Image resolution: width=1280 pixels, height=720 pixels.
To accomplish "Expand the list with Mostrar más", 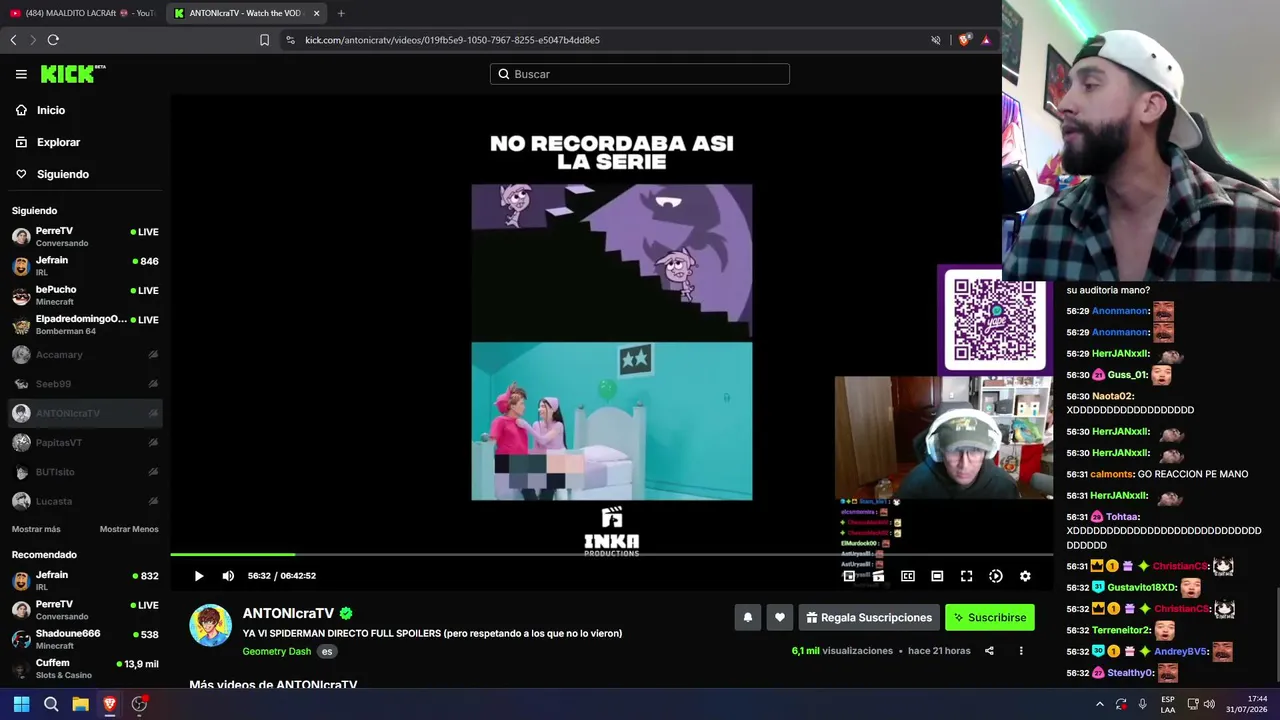I will click(36, 529).
